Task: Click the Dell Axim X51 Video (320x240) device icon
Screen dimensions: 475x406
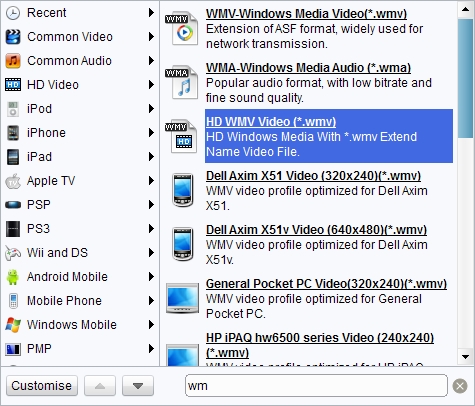Action: pyautogui.click(x=182, y=190)
